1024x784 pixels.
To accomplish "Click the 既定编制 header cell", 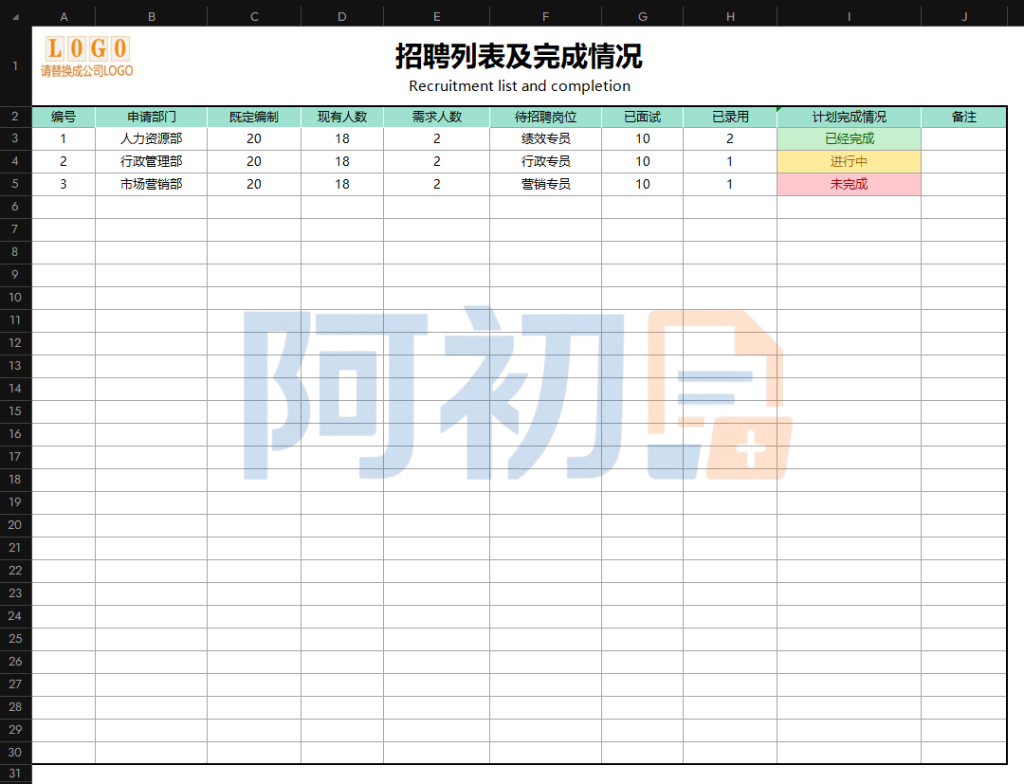I will (x=254, y=117).
